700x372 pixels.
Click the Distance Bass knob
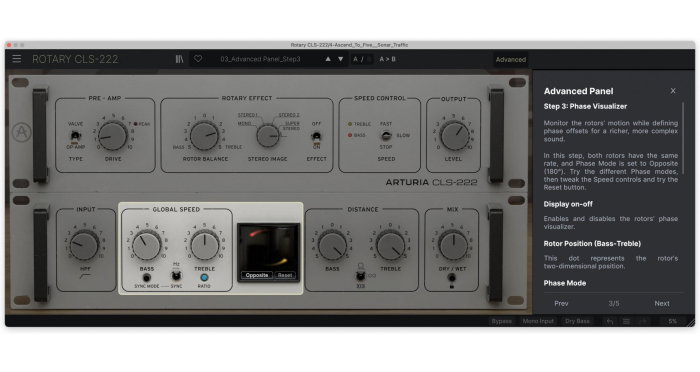tap(332, 246)
